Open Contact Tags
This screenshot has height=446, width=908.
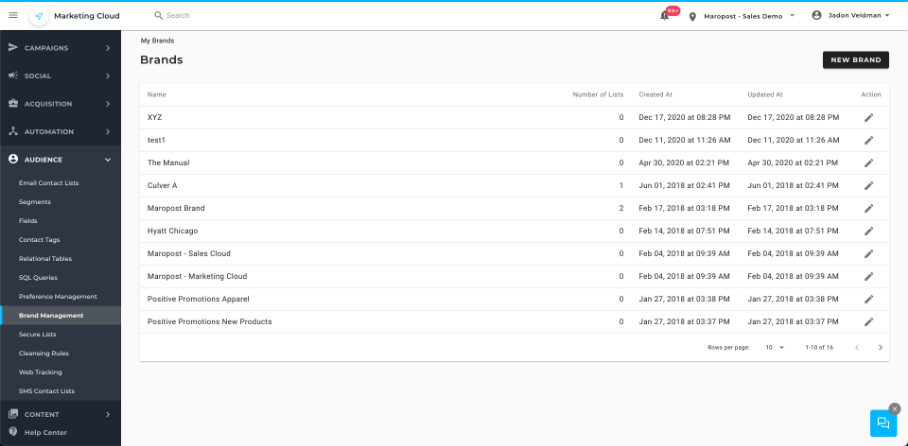point(39,240)
